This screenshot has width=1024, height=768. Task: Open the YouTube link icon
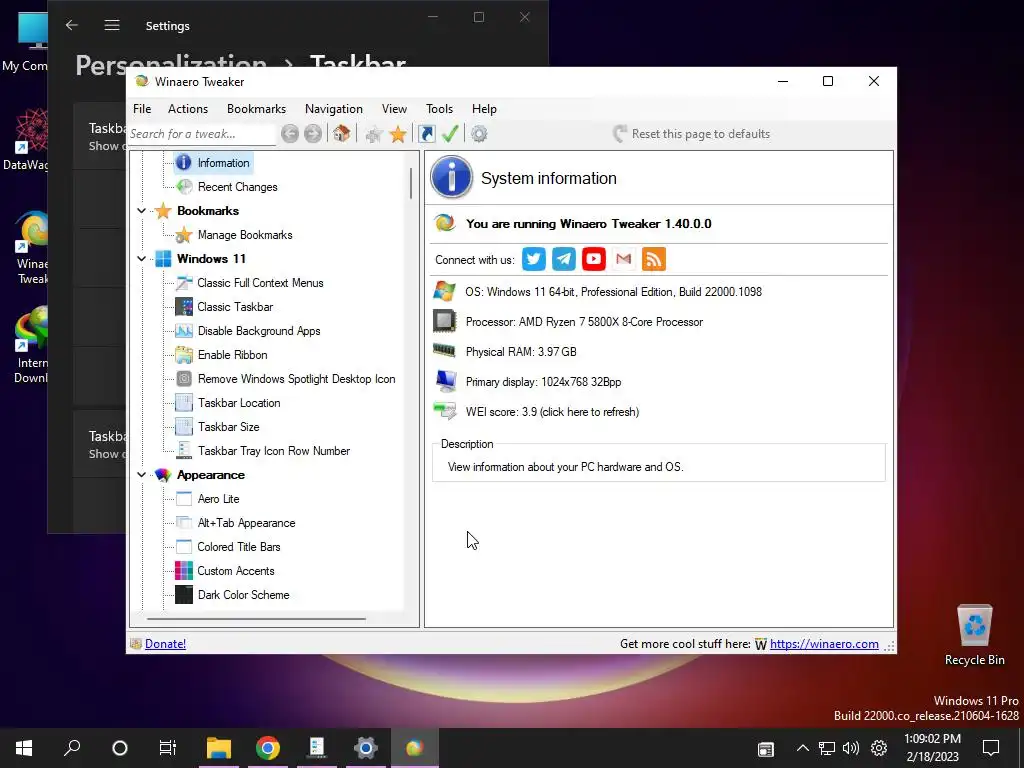click(594, 259)
